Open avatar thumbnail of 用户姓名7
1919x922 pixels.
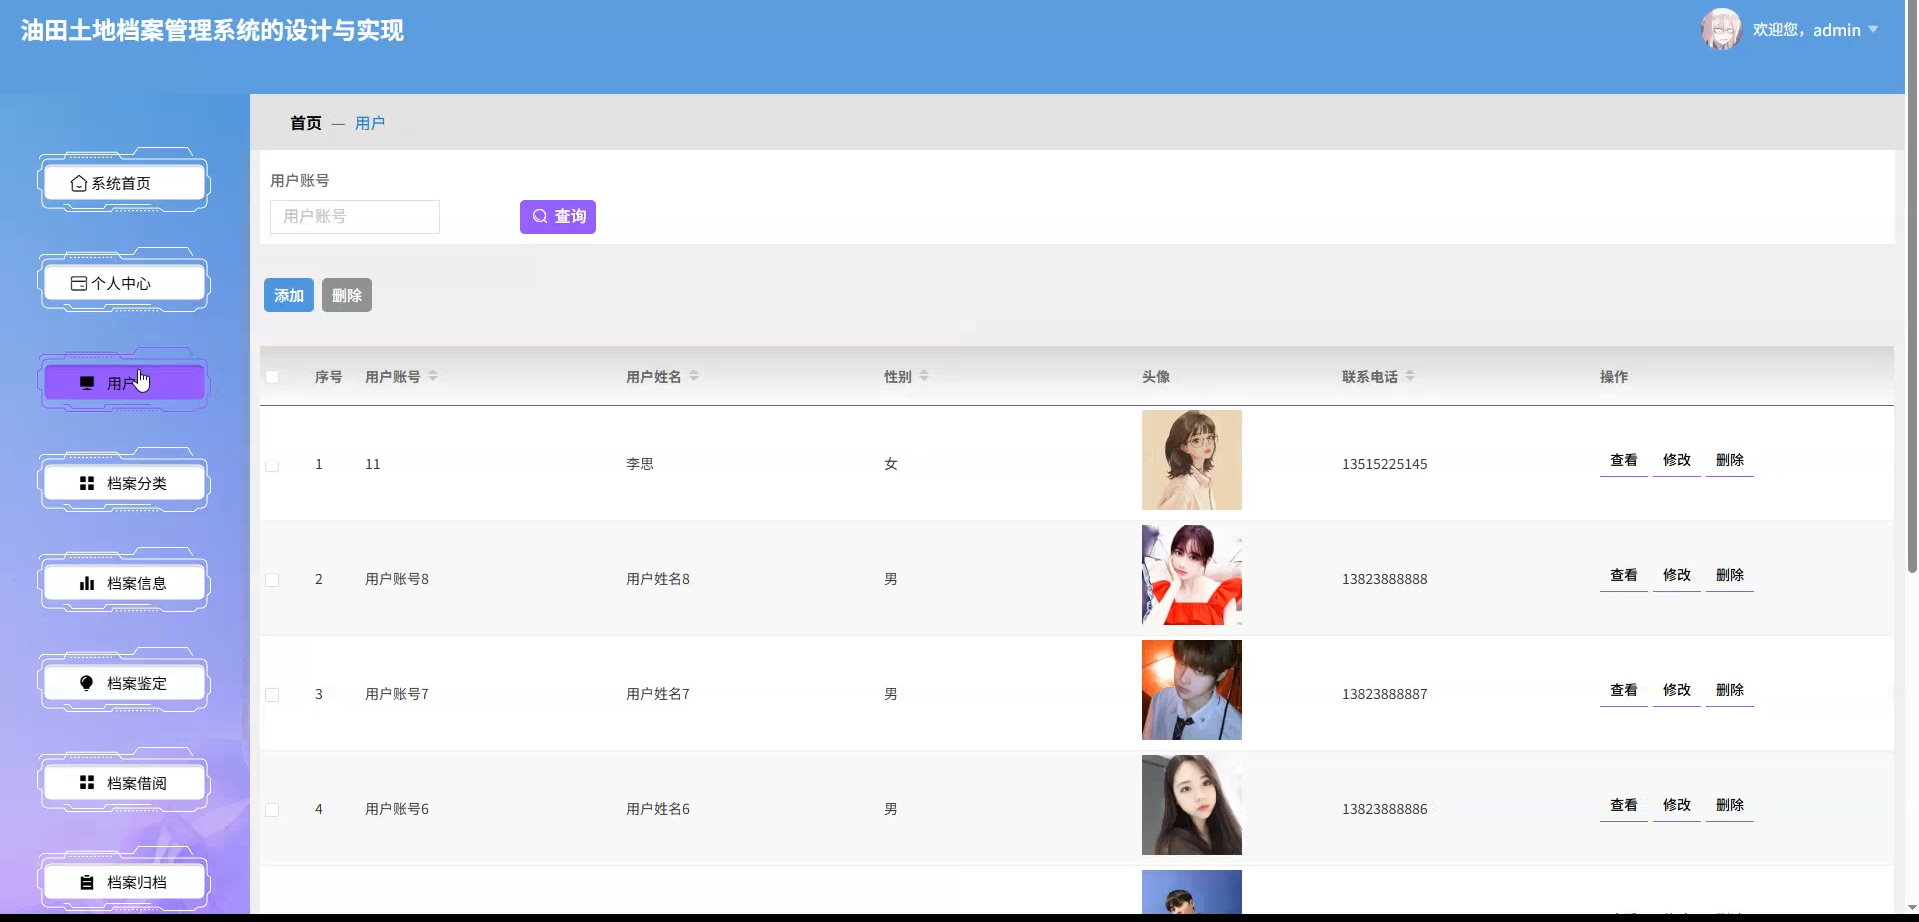[1192, 690]
